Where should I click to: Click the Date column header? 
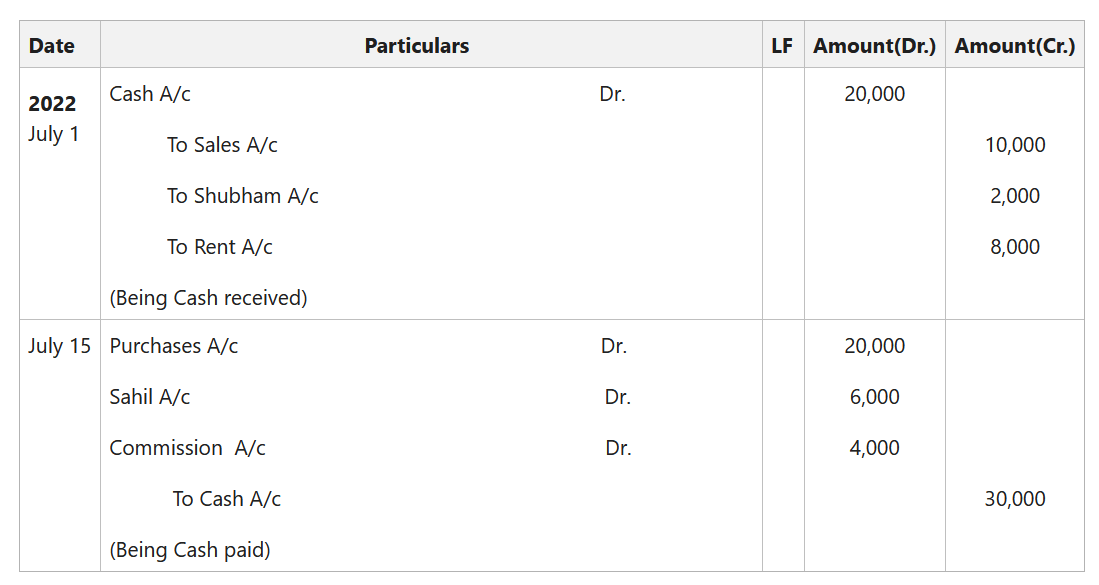click(x=52, y=46)
